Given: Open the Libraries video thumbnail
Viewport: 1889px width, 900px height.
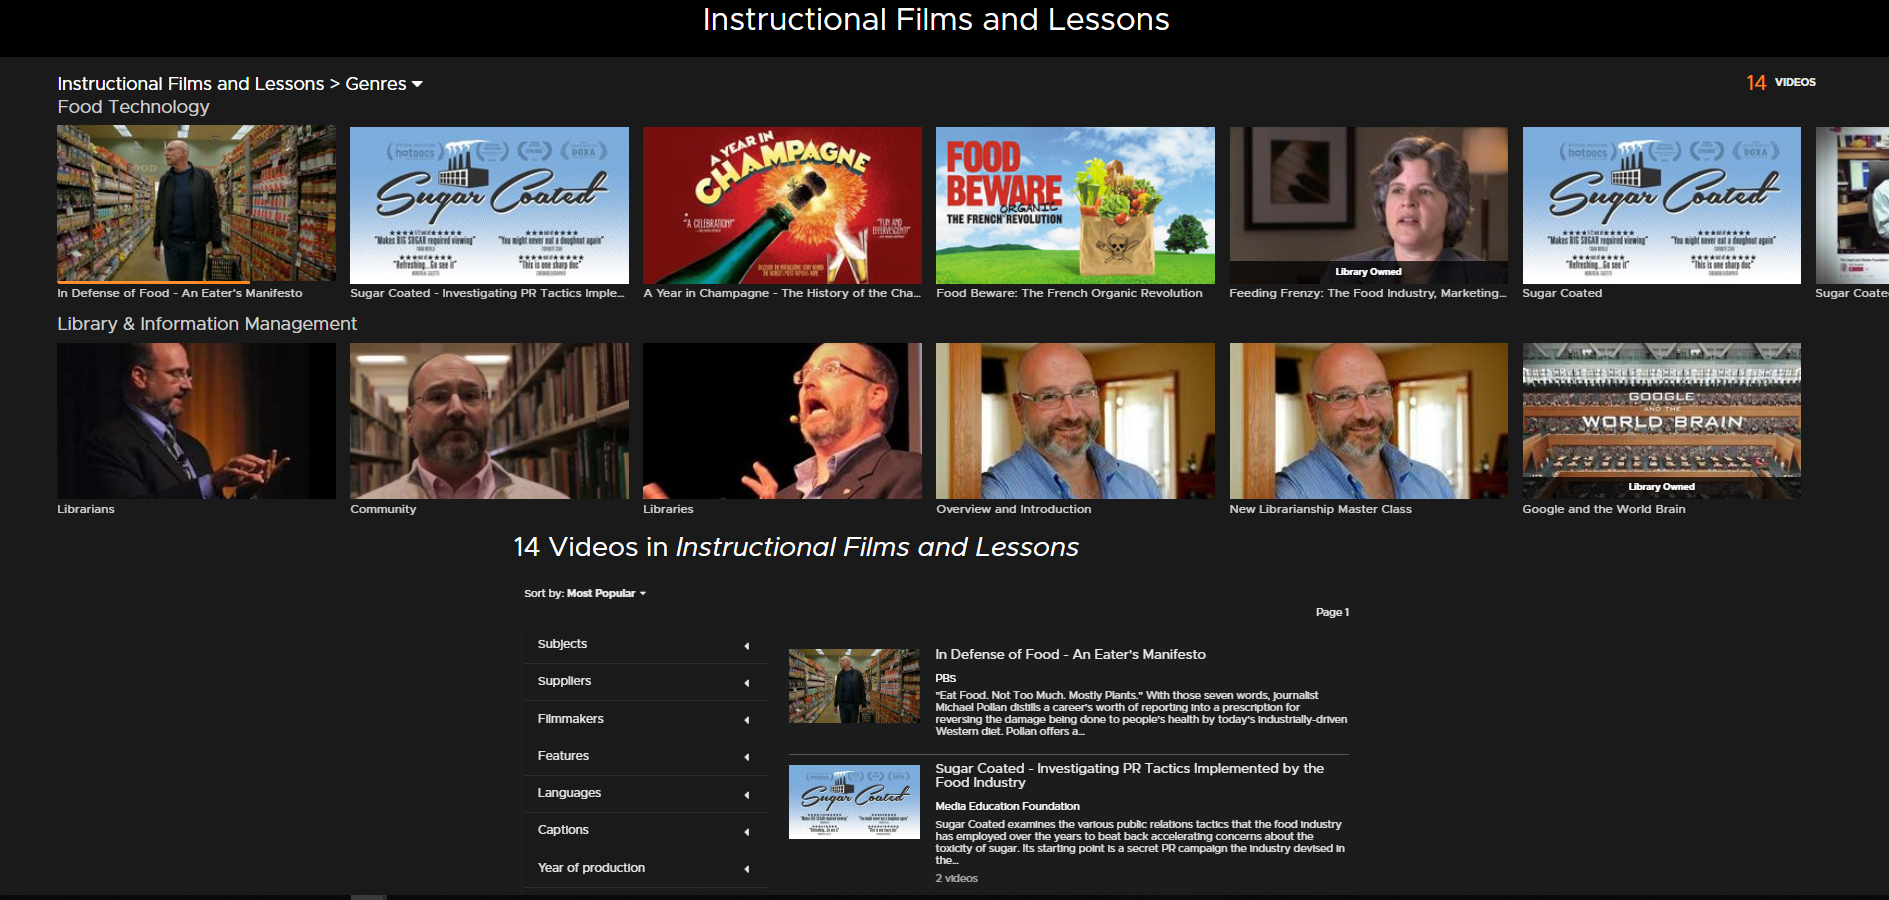Looking at the screenshot, I should click(x=782, y=421).
